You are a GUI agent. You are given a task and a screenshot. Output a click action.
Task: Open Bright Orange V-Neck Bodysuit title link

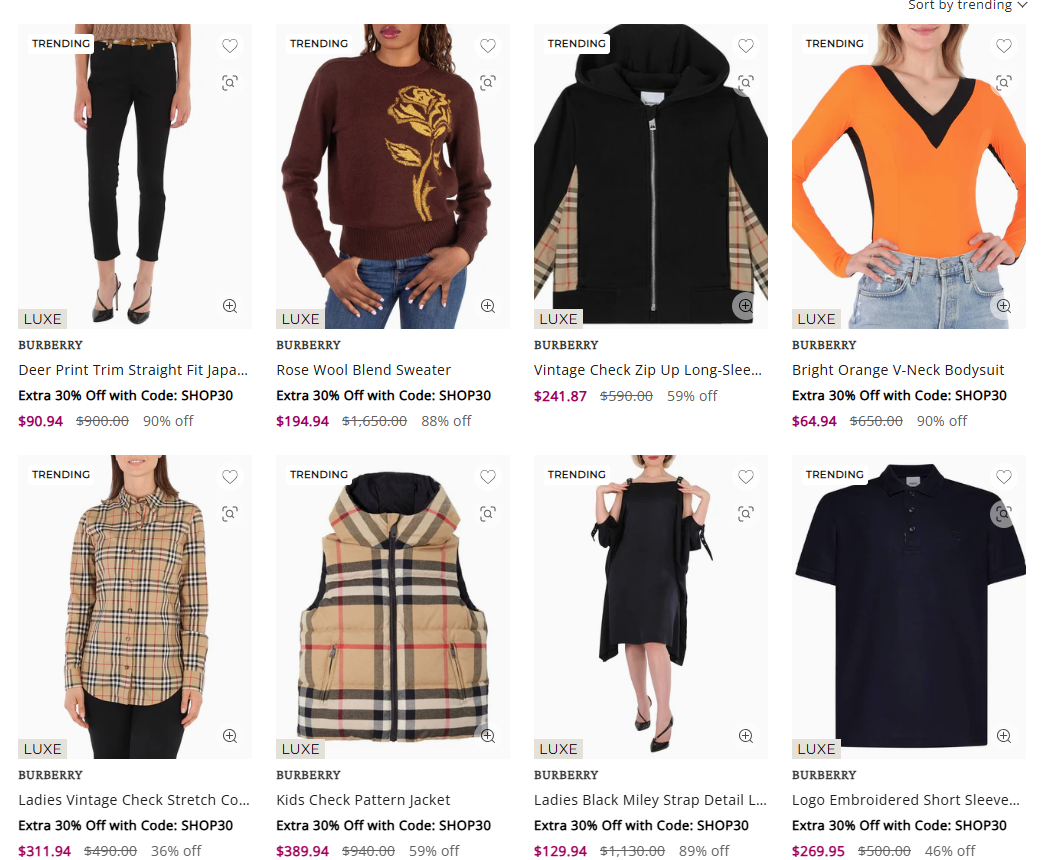[x=898, y=370]
